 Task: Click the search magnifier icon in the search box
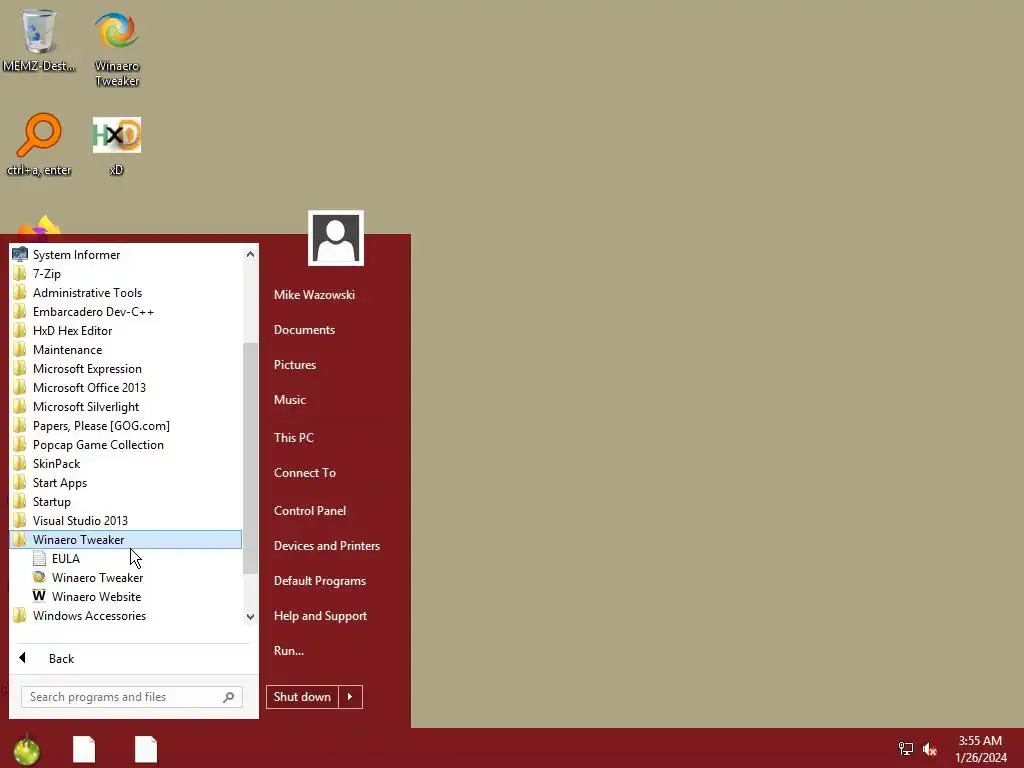pyautogui.click(x=229, y=697)
